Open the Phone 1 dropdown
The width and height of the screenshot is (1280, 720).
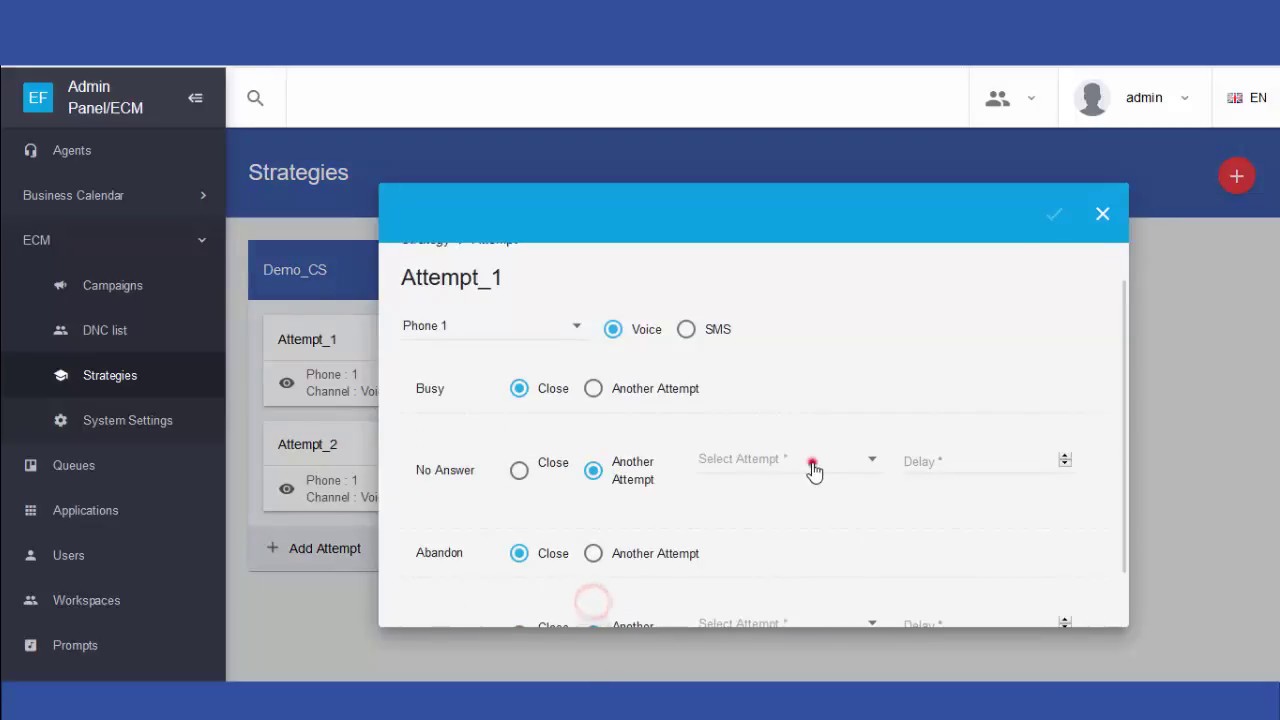491,326
